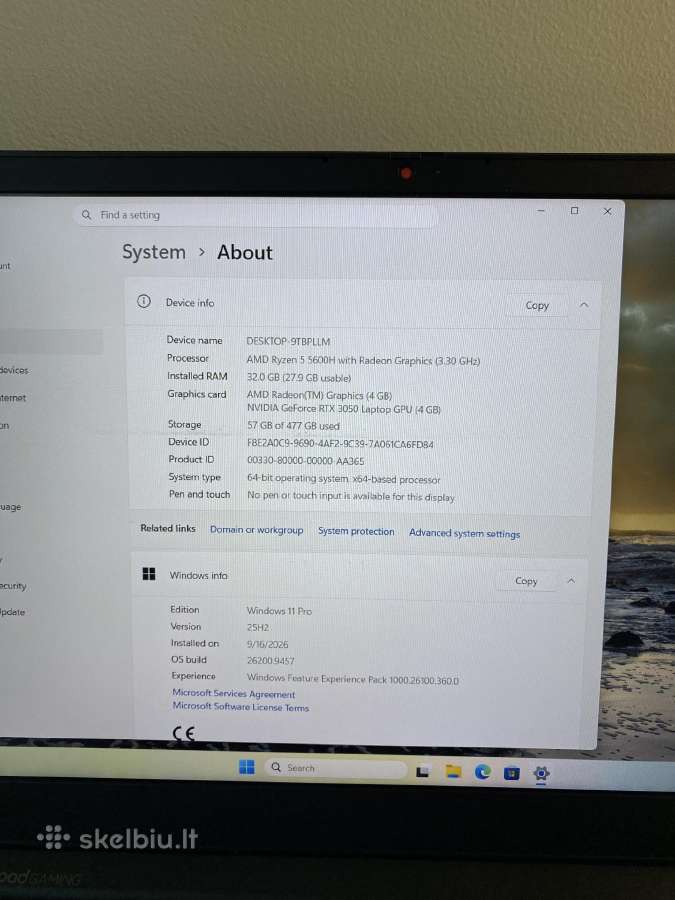Click the Settings gear on taskbar
Image resolution: width=675 pixels, height=900 pixels.
[x=541, y=774]
